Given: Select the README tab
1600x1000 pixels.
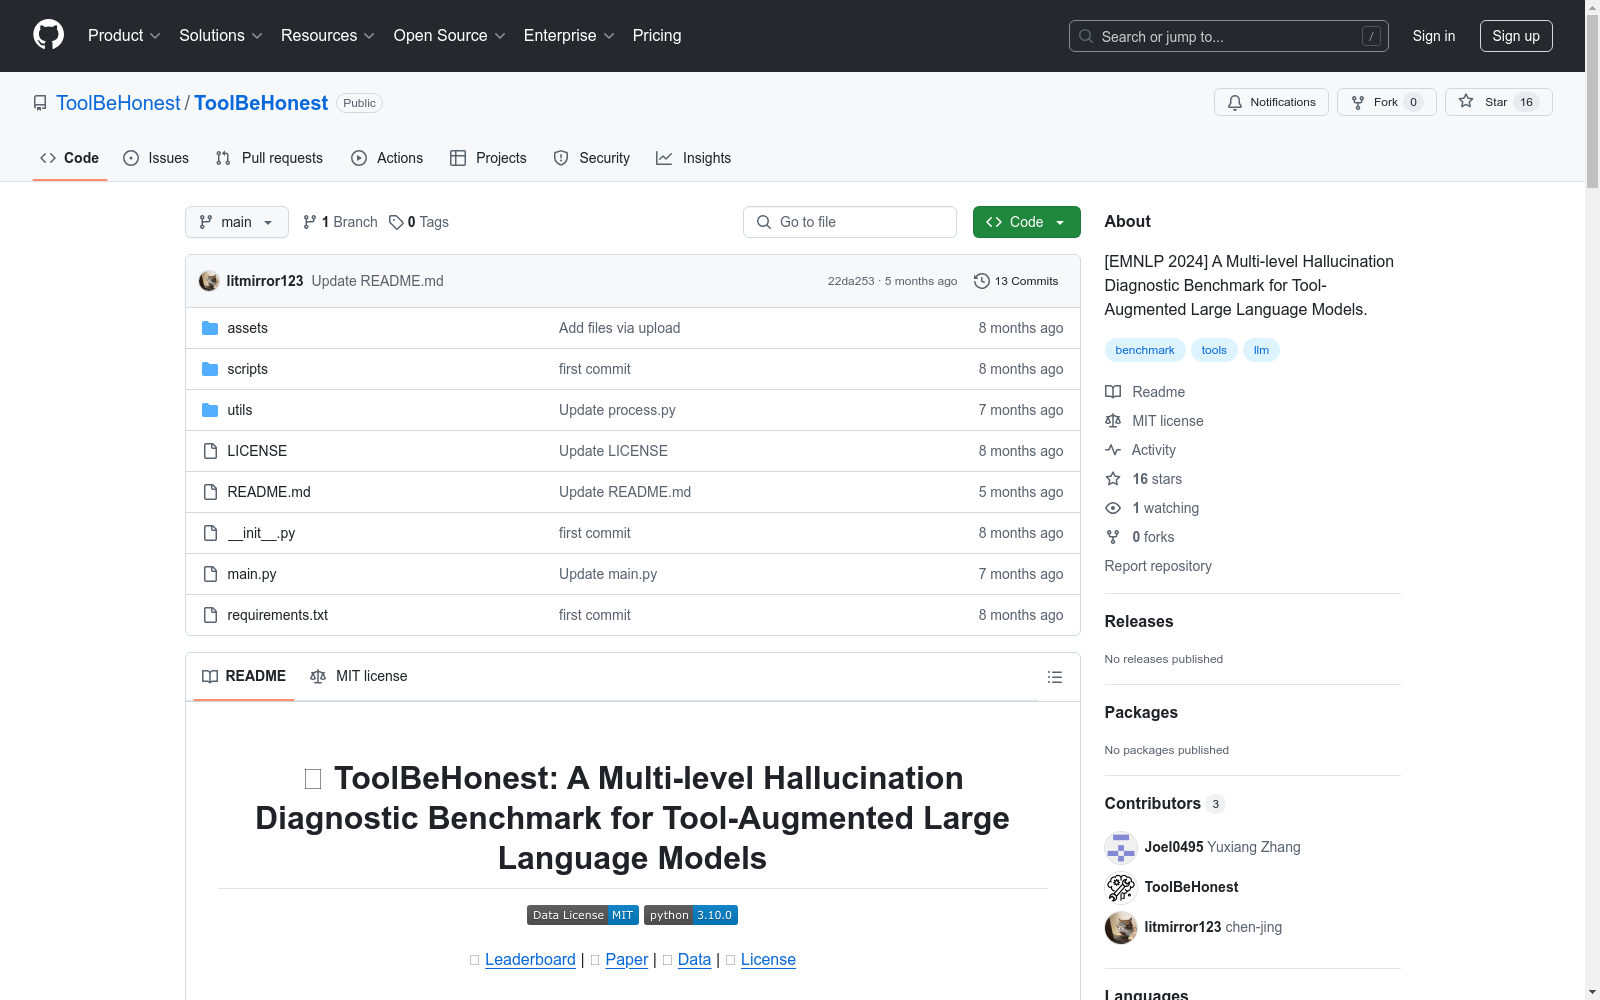Looking at the screenshot, I should point(244,676).
